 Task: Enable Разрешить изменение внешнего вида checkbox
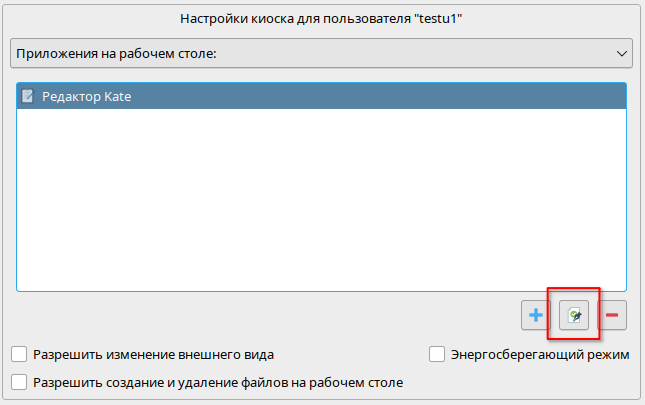coord(19,354)
